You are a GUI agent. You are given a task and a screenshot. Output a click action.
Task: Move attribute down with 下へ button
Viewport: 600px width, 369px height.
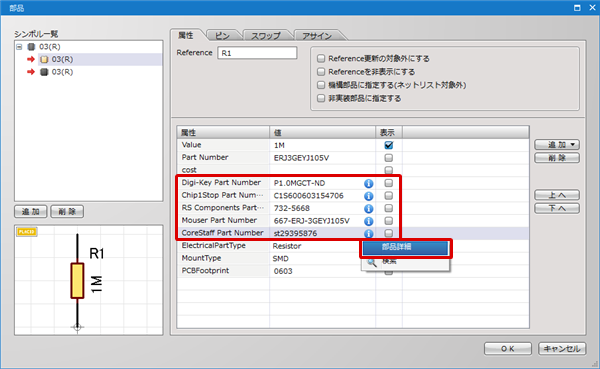(557, 208)
